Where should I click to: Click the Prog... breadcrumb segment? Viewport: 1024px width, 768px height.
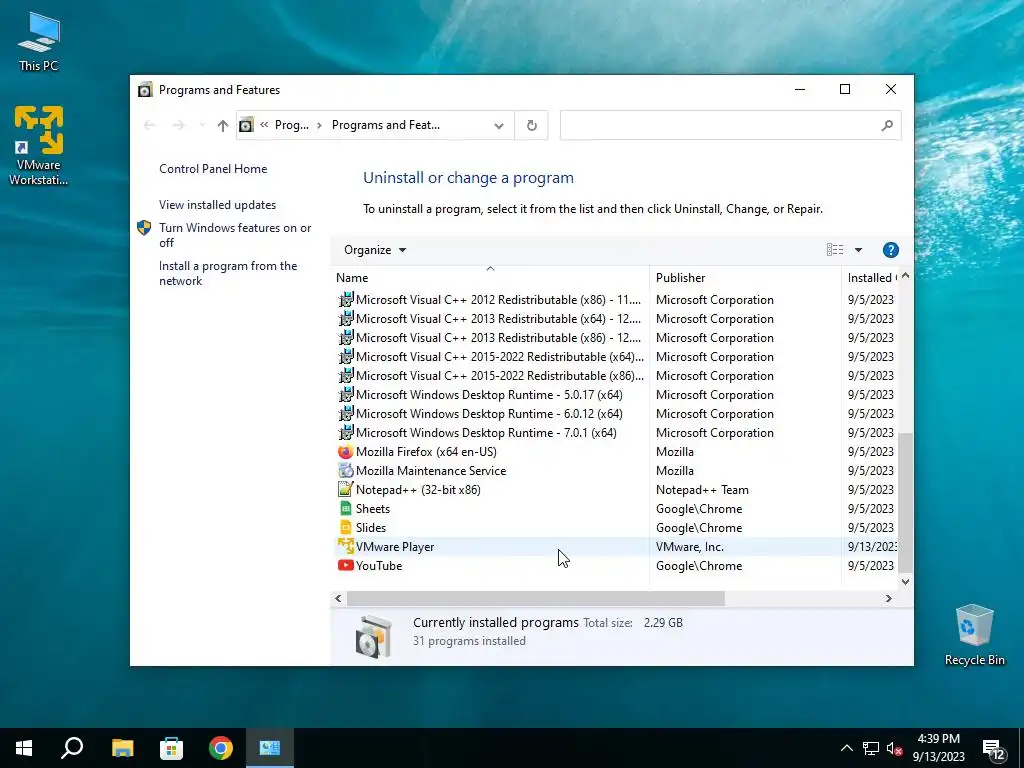292,125
